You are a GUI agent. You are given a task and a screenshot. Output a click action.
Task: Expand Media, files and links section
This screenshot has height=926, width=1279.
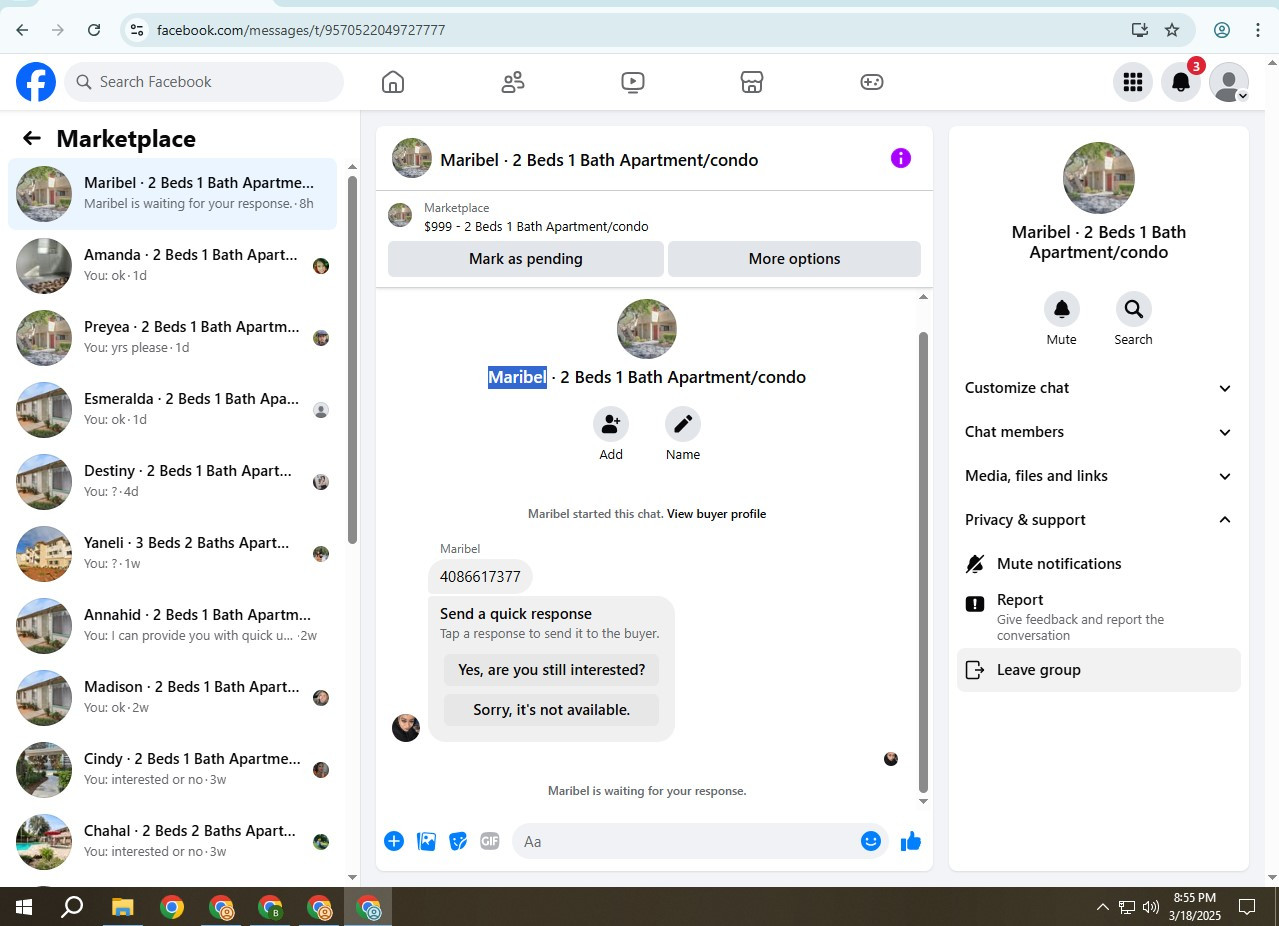1099,476
